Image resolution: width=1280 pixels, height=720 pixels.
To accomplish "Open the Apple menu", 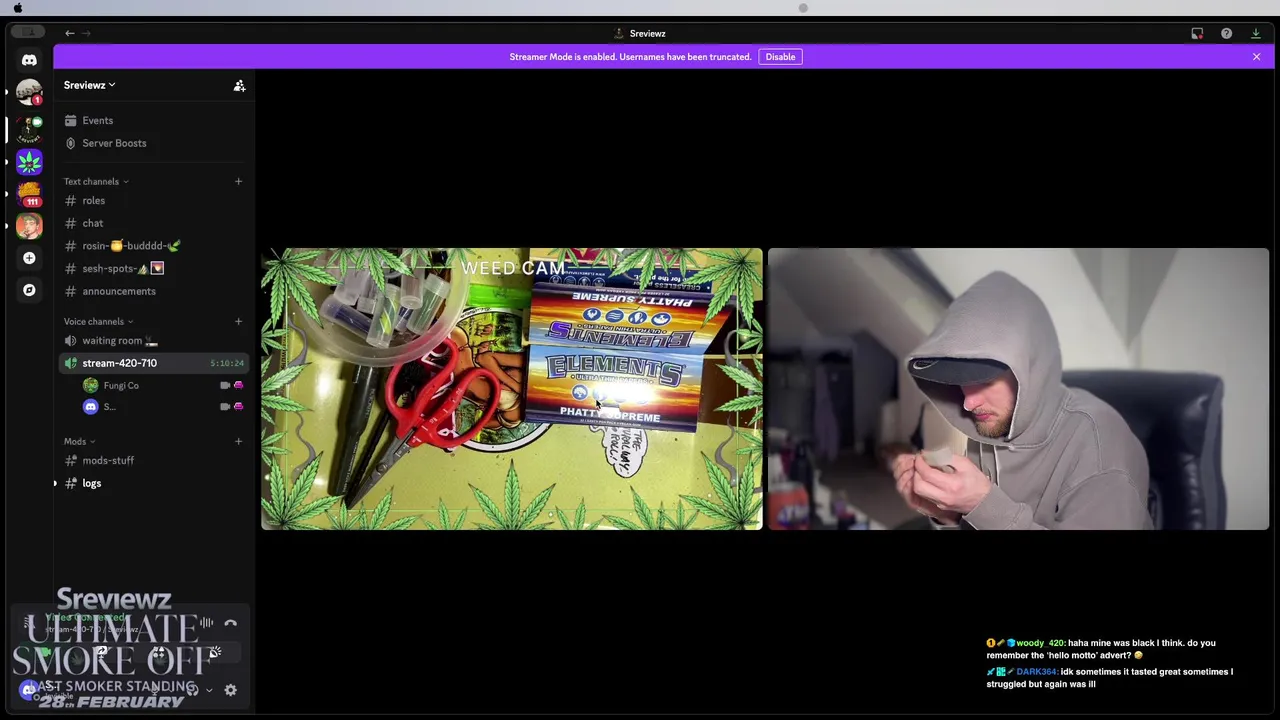I will pyautogui.click(x=17, y=8).
